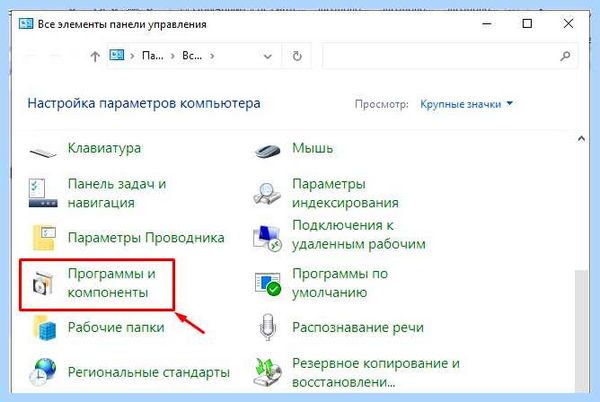Image resolution: width=600 pixels, height=402 pixels.
Task: Click the search magnifier icon
Action: [x=565, y=56]
